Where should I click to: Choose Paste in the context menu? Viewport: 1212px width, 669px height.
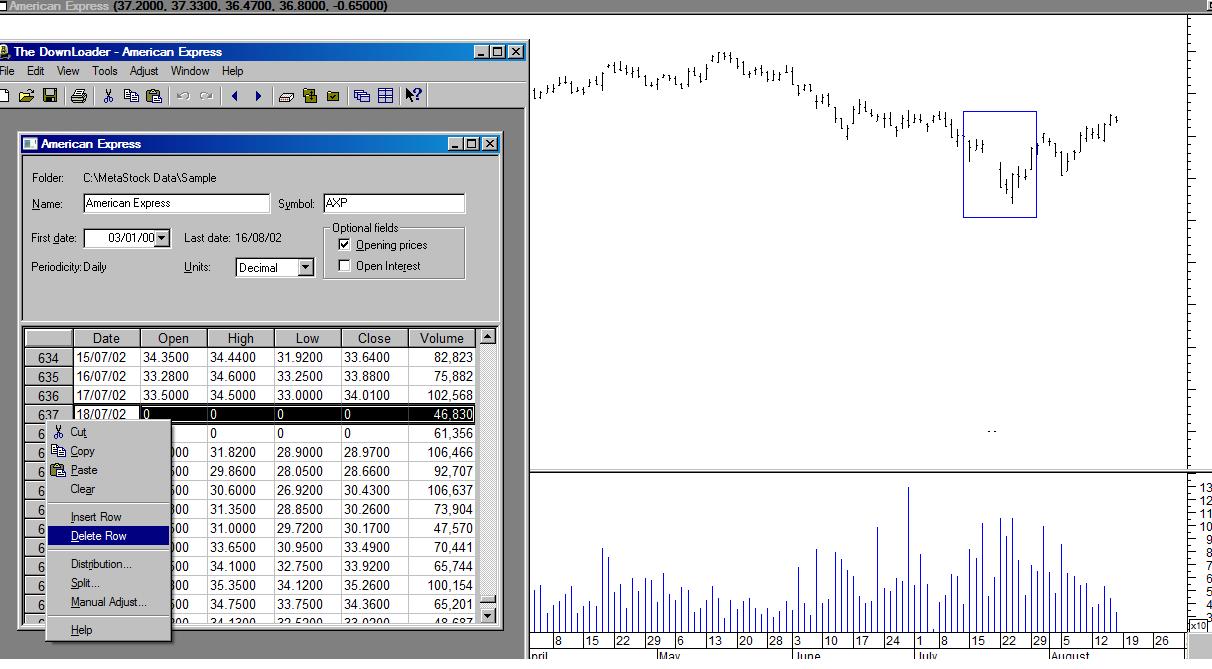click(108, 470)
